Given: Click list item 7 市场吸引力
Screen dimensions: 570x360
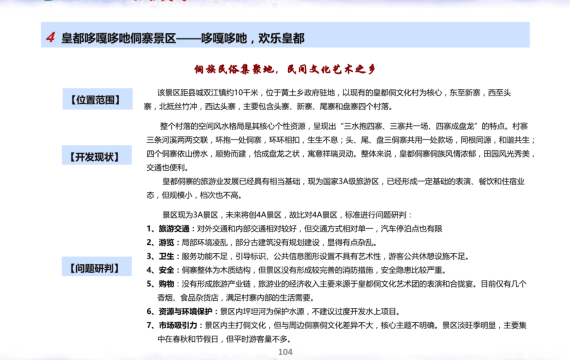Looking at the screenshot, I should [x=337, y=332].
